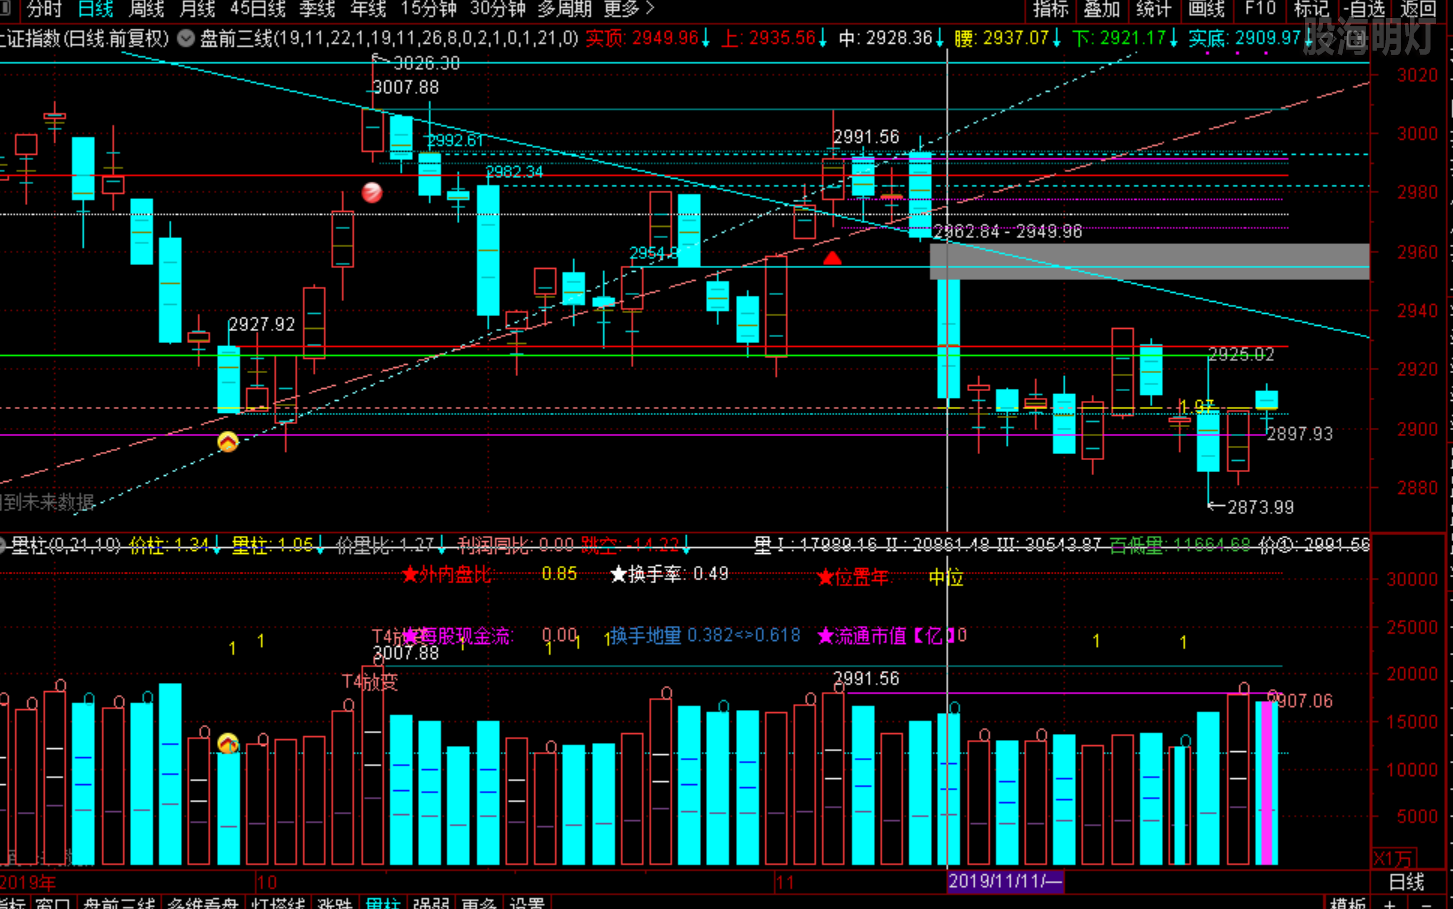Select the 涨跌 indicator tab
The height and width of the screenshot is (909, 1453).
point(334,903)
